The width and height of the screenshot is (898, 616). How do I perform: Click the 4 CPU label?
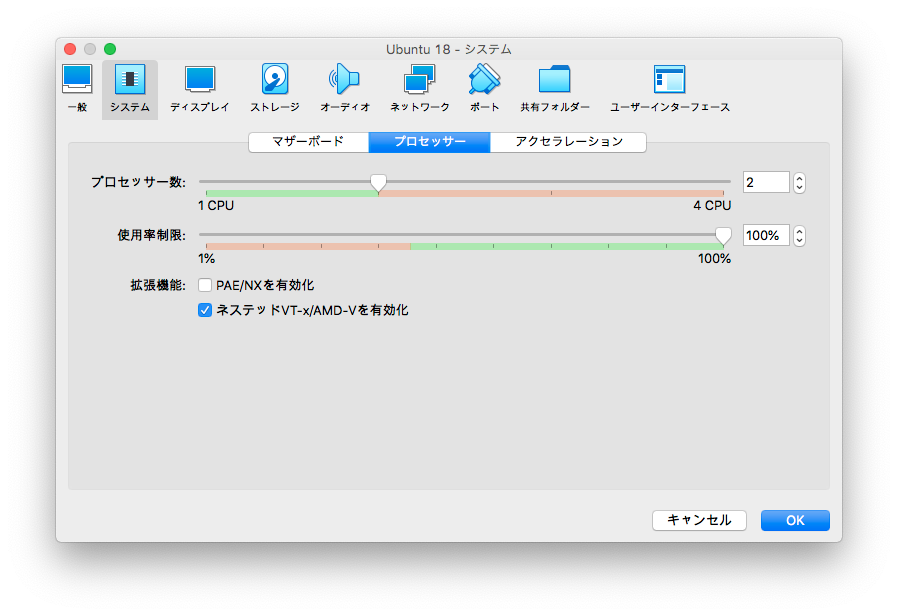712,206
